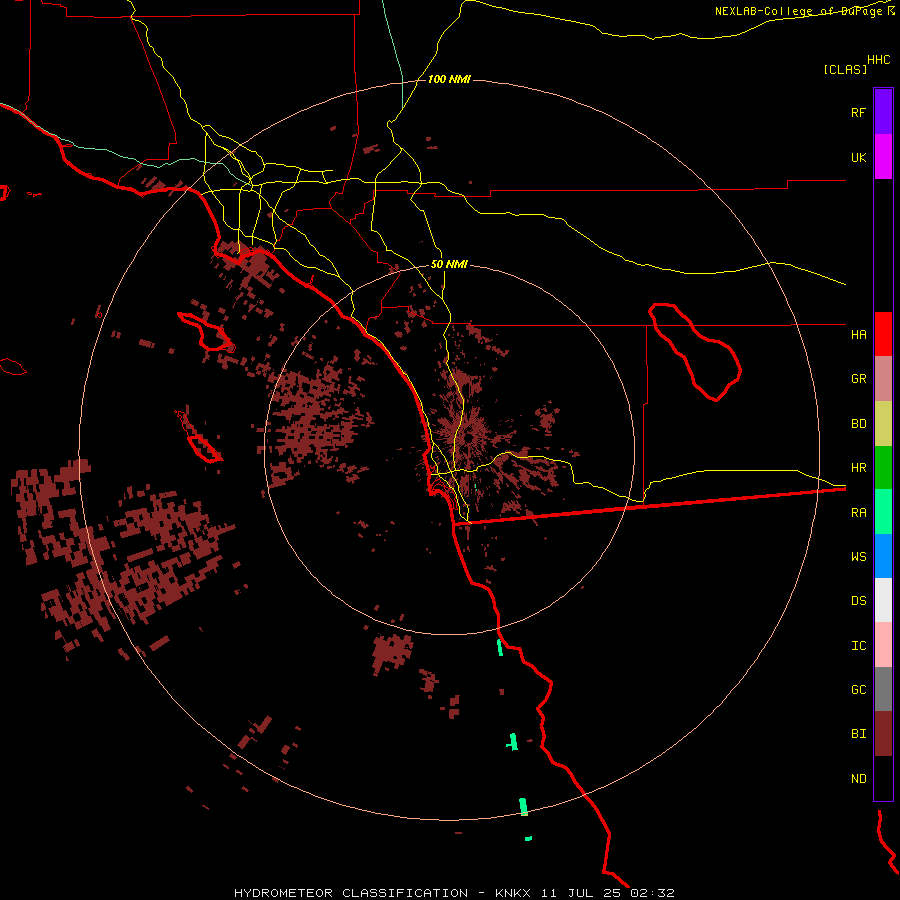Click the 02:32 timestamp
900x900 pixels.
652,893
